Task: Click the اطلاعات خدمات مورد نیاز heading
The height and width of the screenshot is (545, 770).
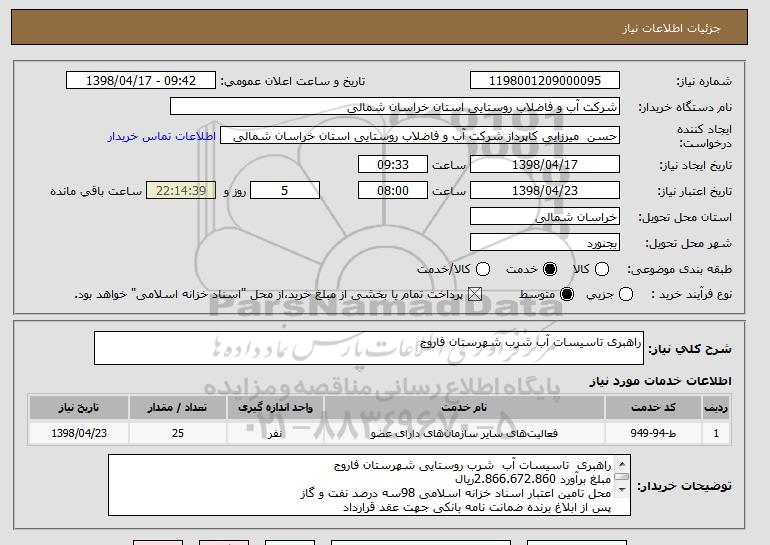Action: point(660,381)
